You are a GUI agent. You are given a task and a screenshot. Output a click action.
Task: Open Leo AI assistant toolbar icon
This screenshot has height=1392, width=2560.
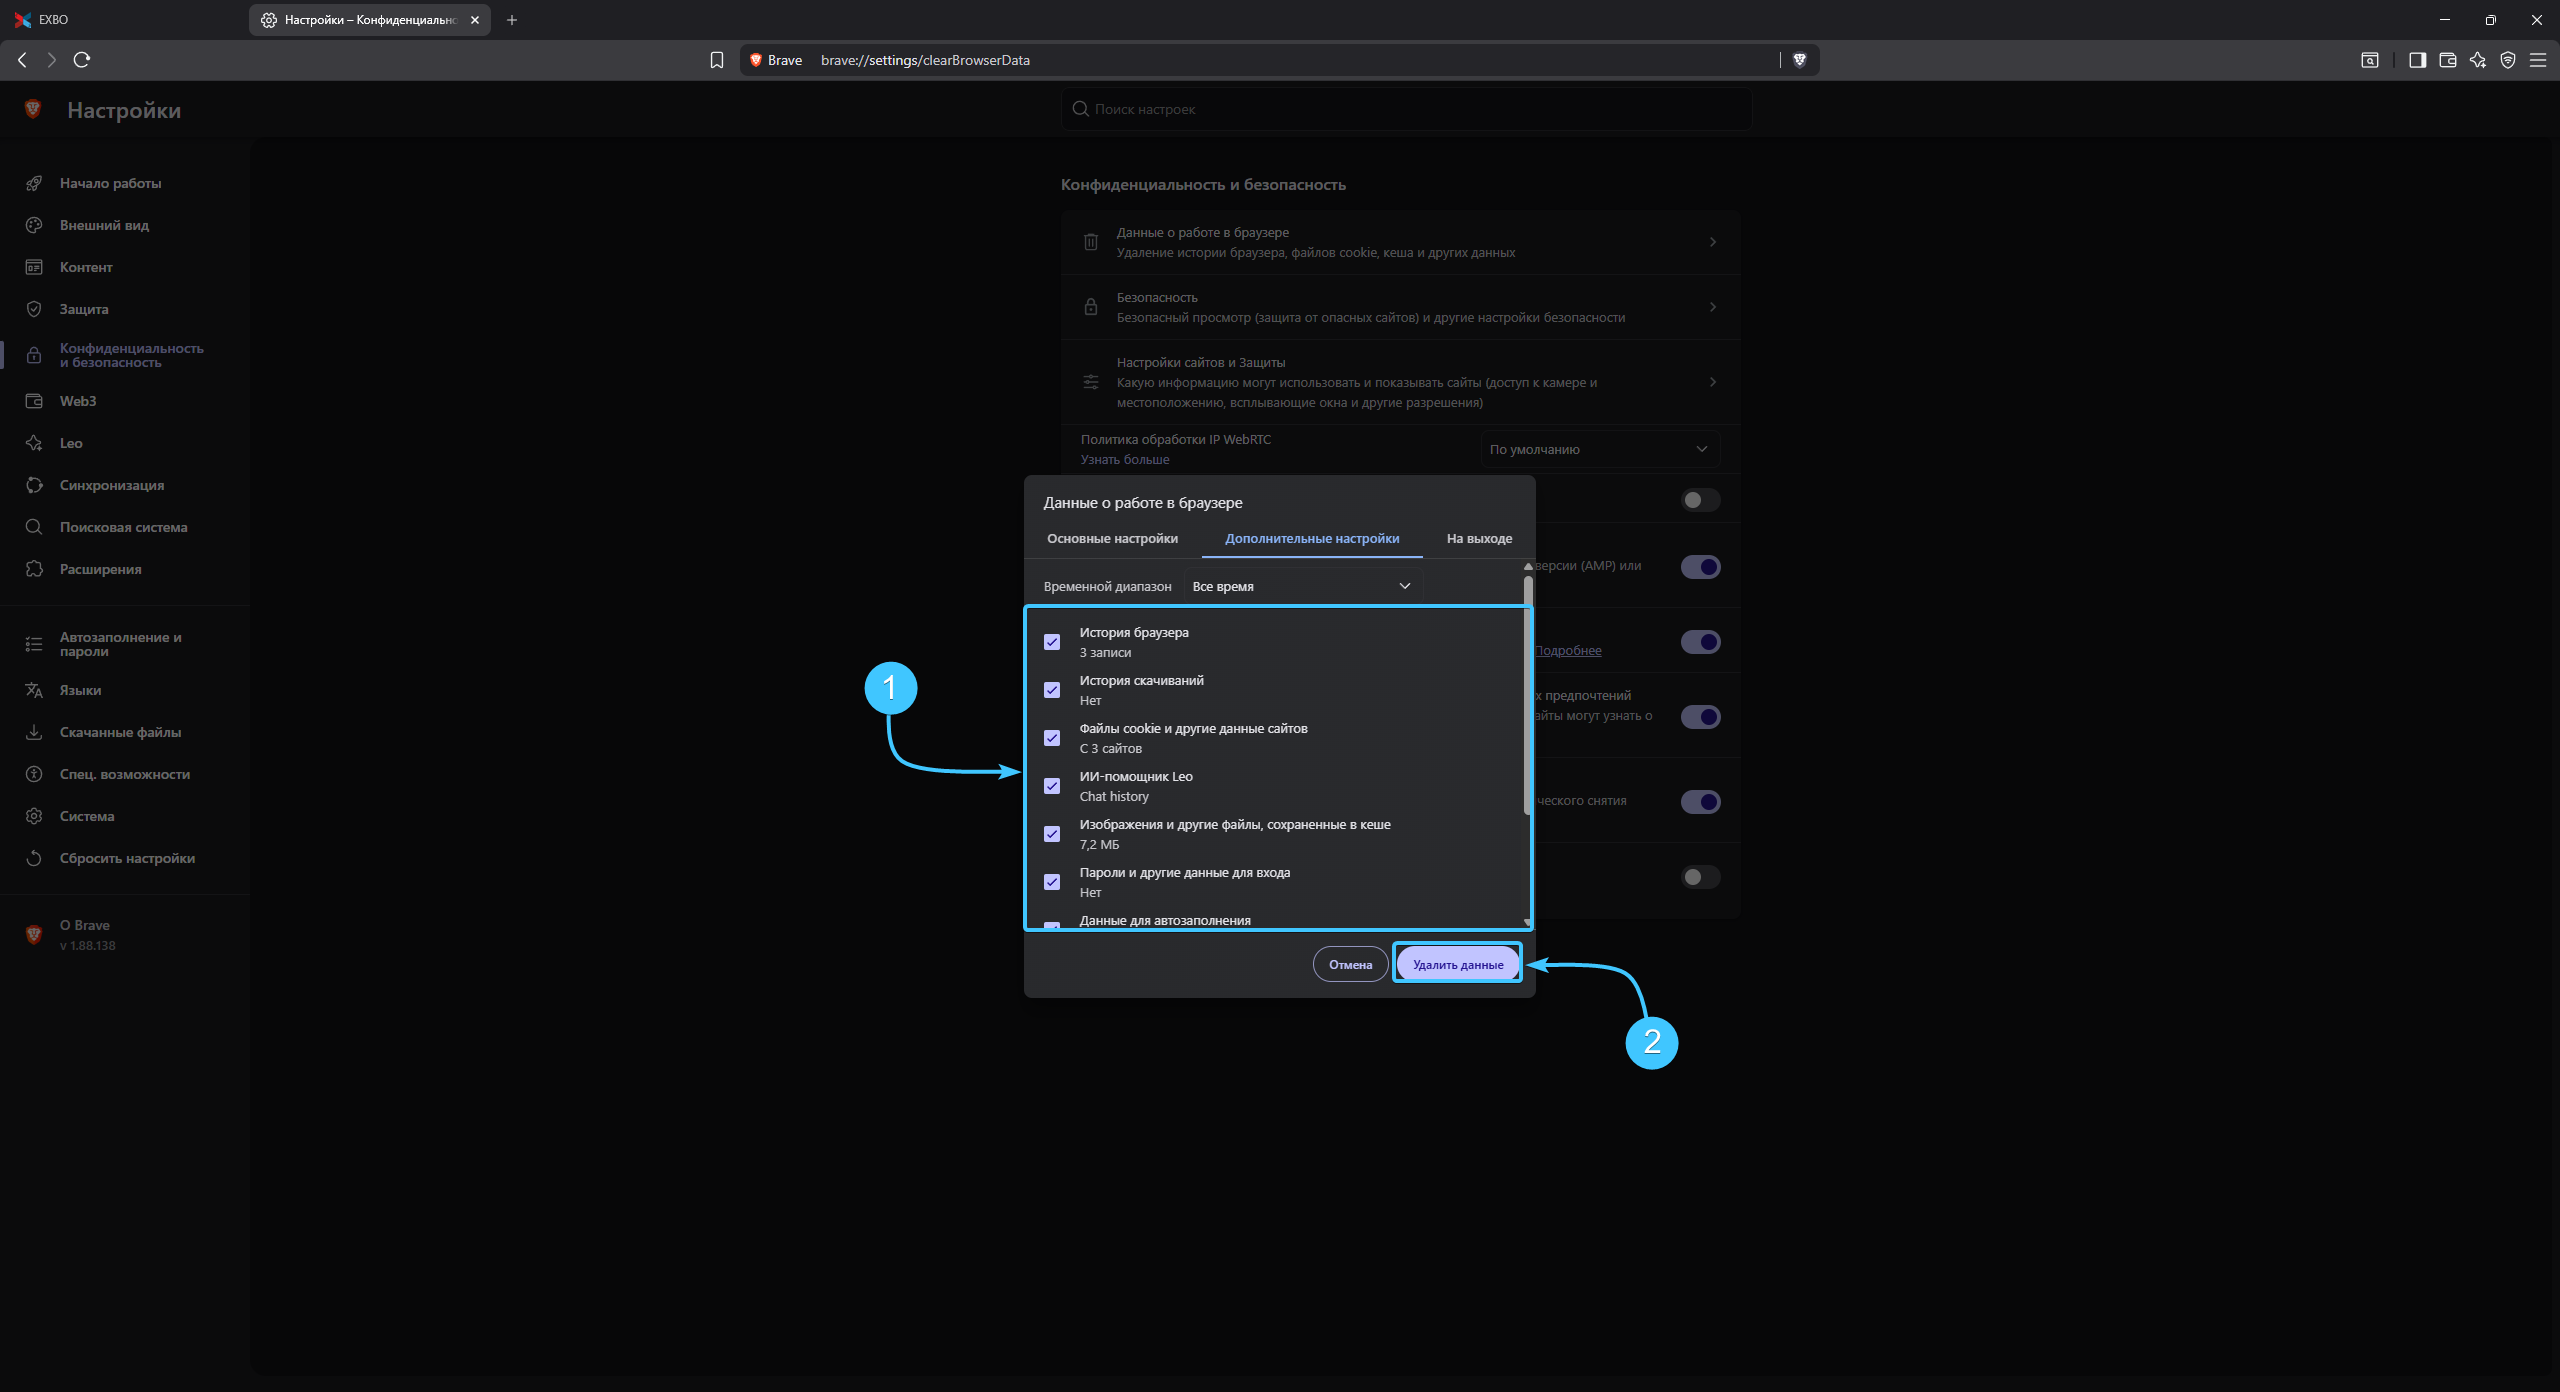(x=2477, y=60)
